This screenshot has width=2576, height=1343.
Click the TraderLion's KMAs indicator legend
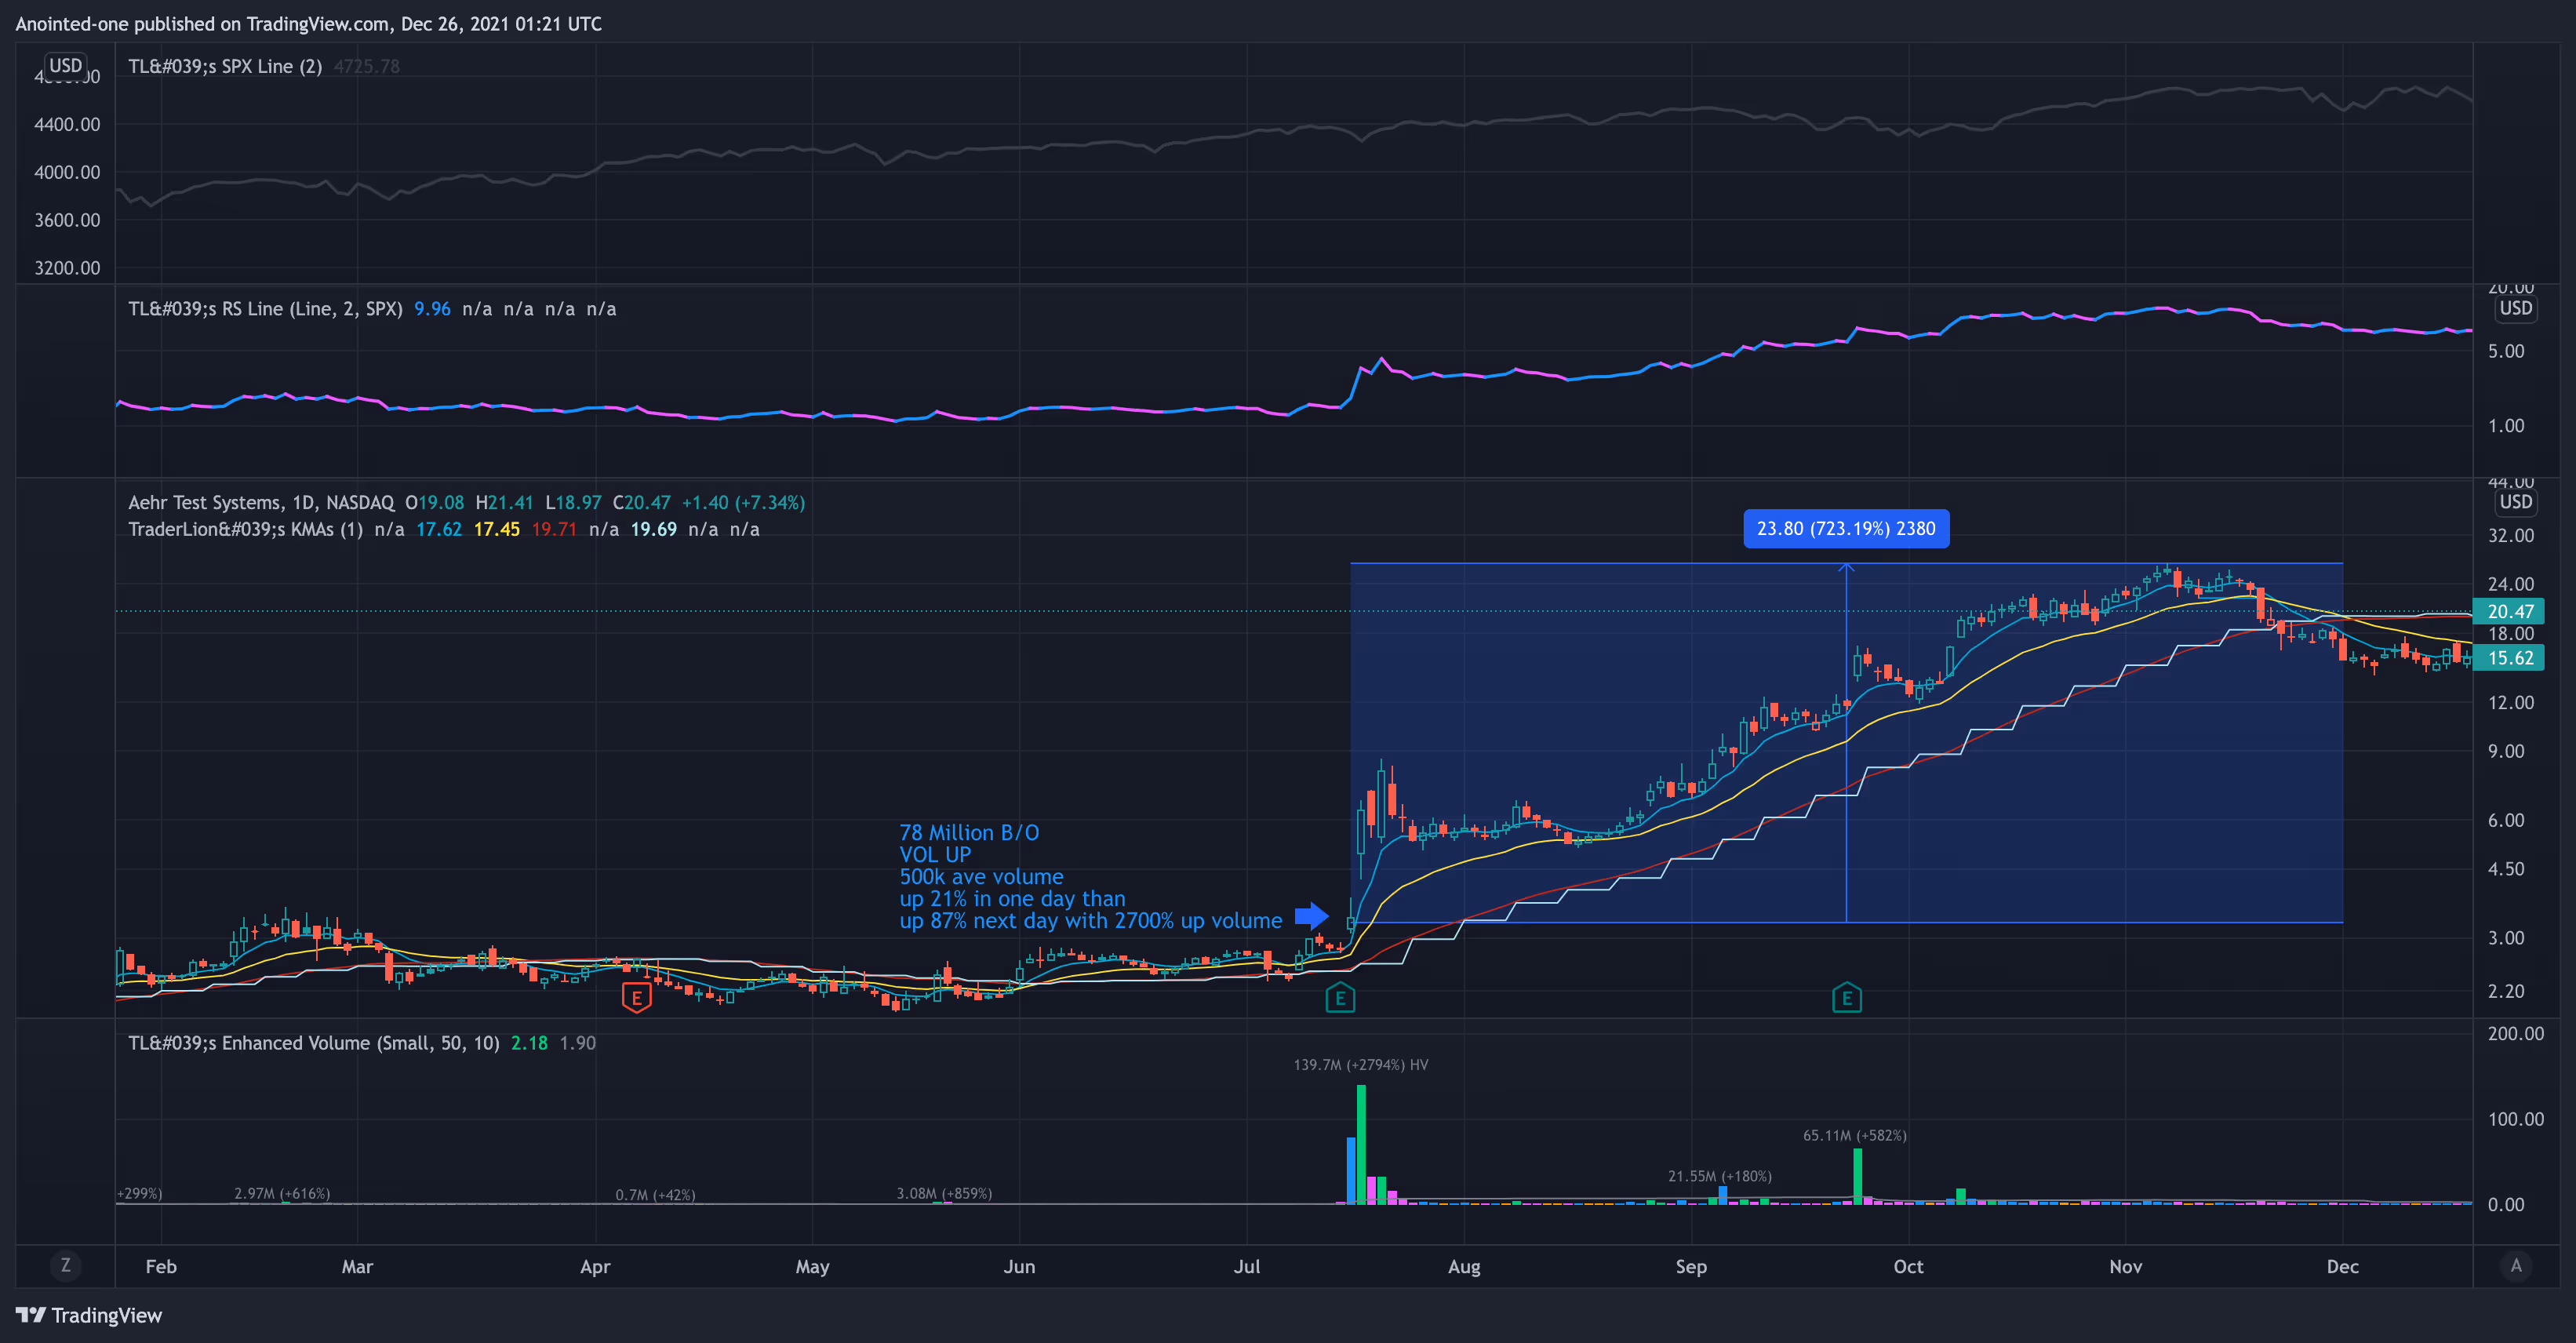(x=245, y=529)
